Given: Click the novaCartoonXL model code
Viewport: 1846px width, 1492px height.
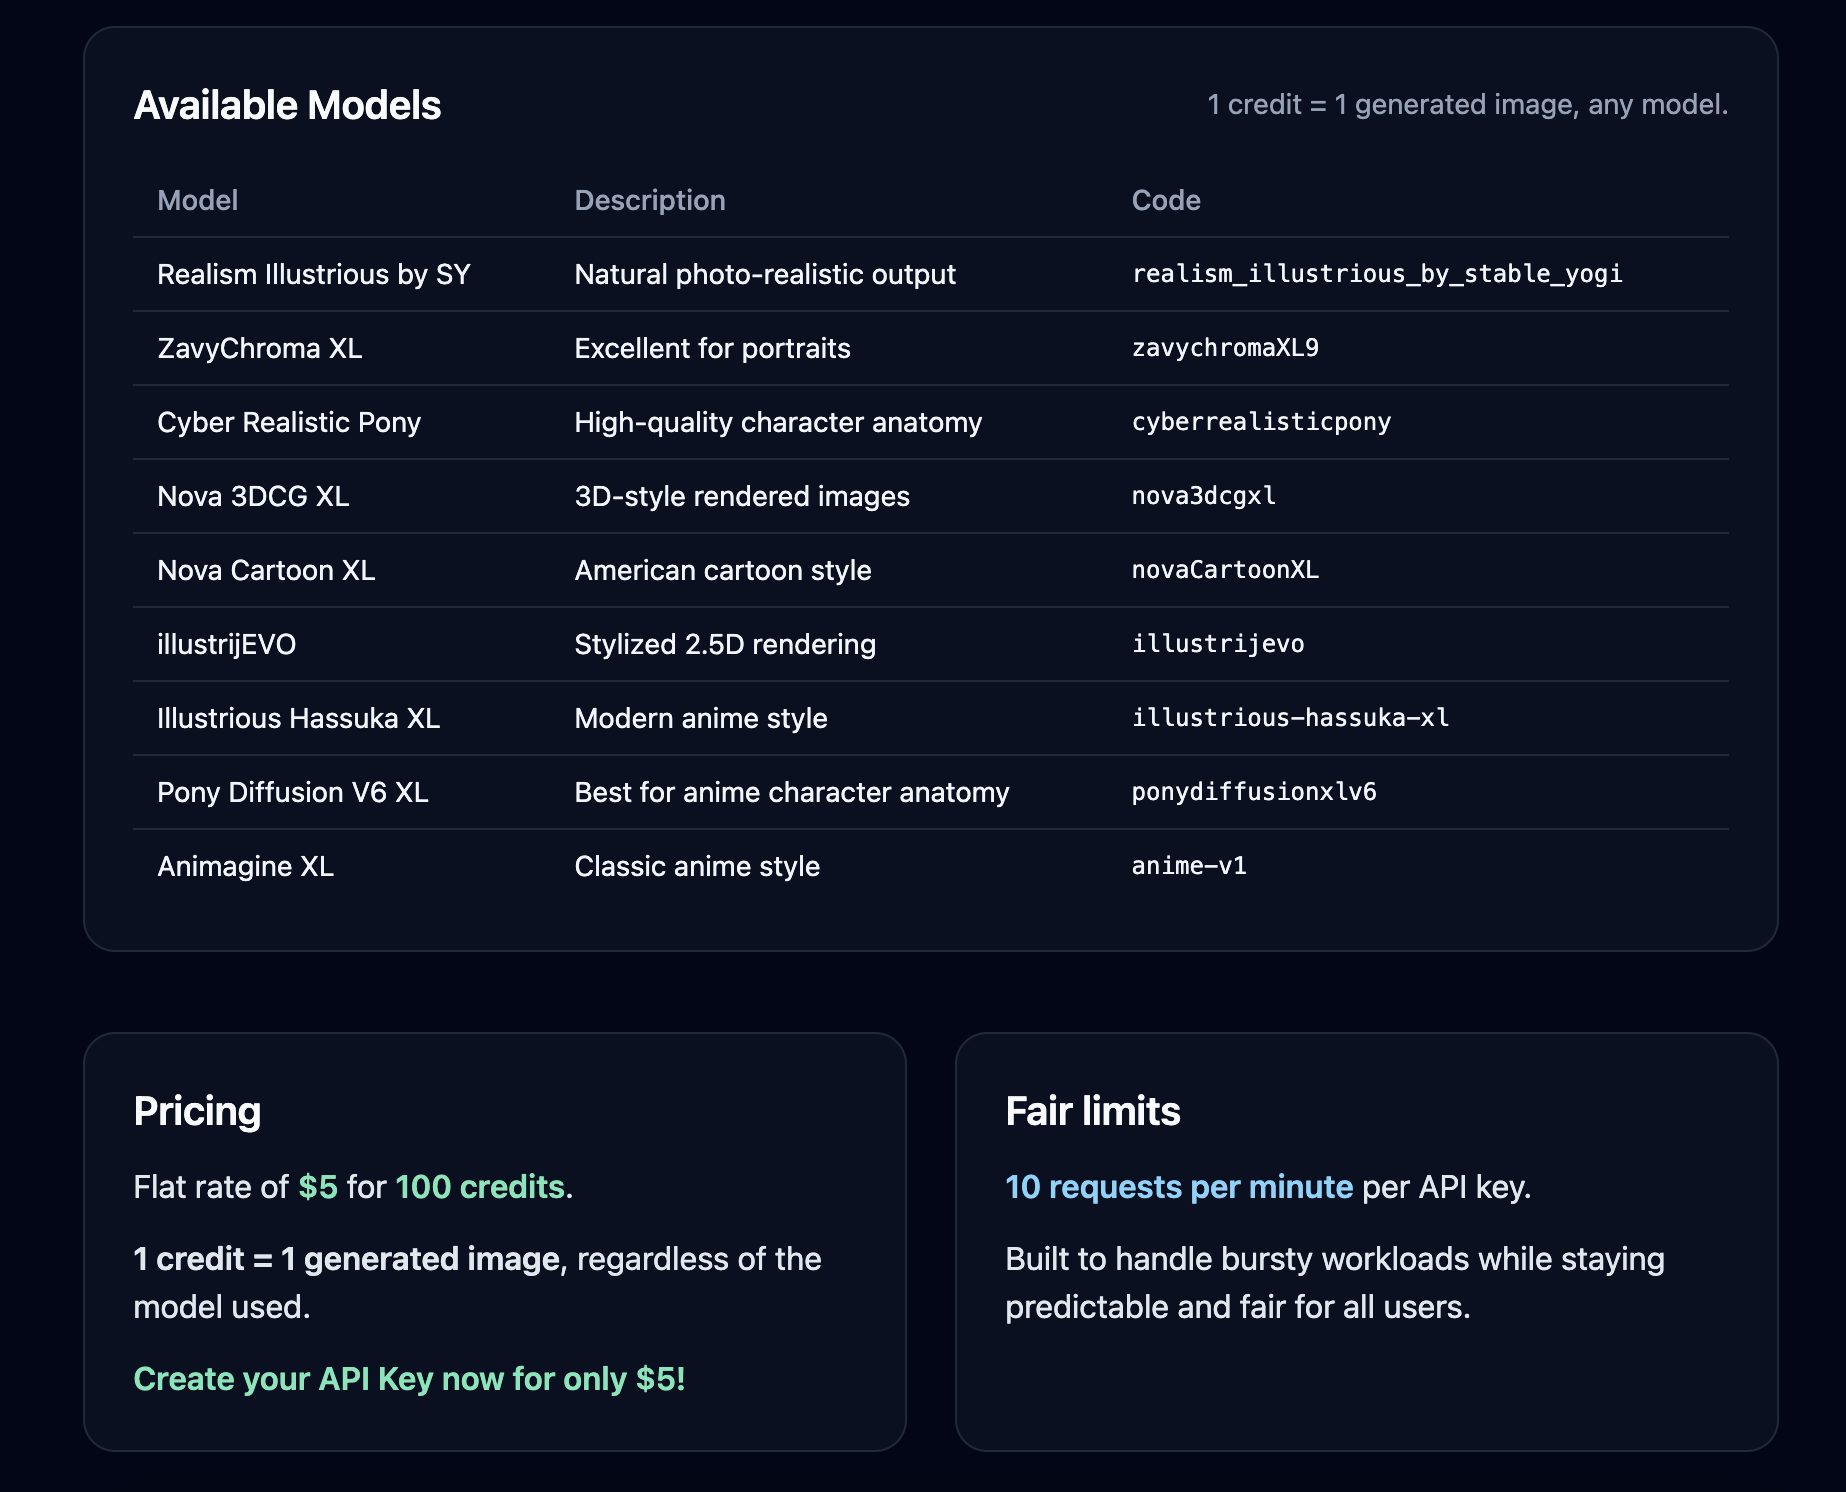Looking at the screenshot, I should pyautogui.click(x=1224, y=570).
